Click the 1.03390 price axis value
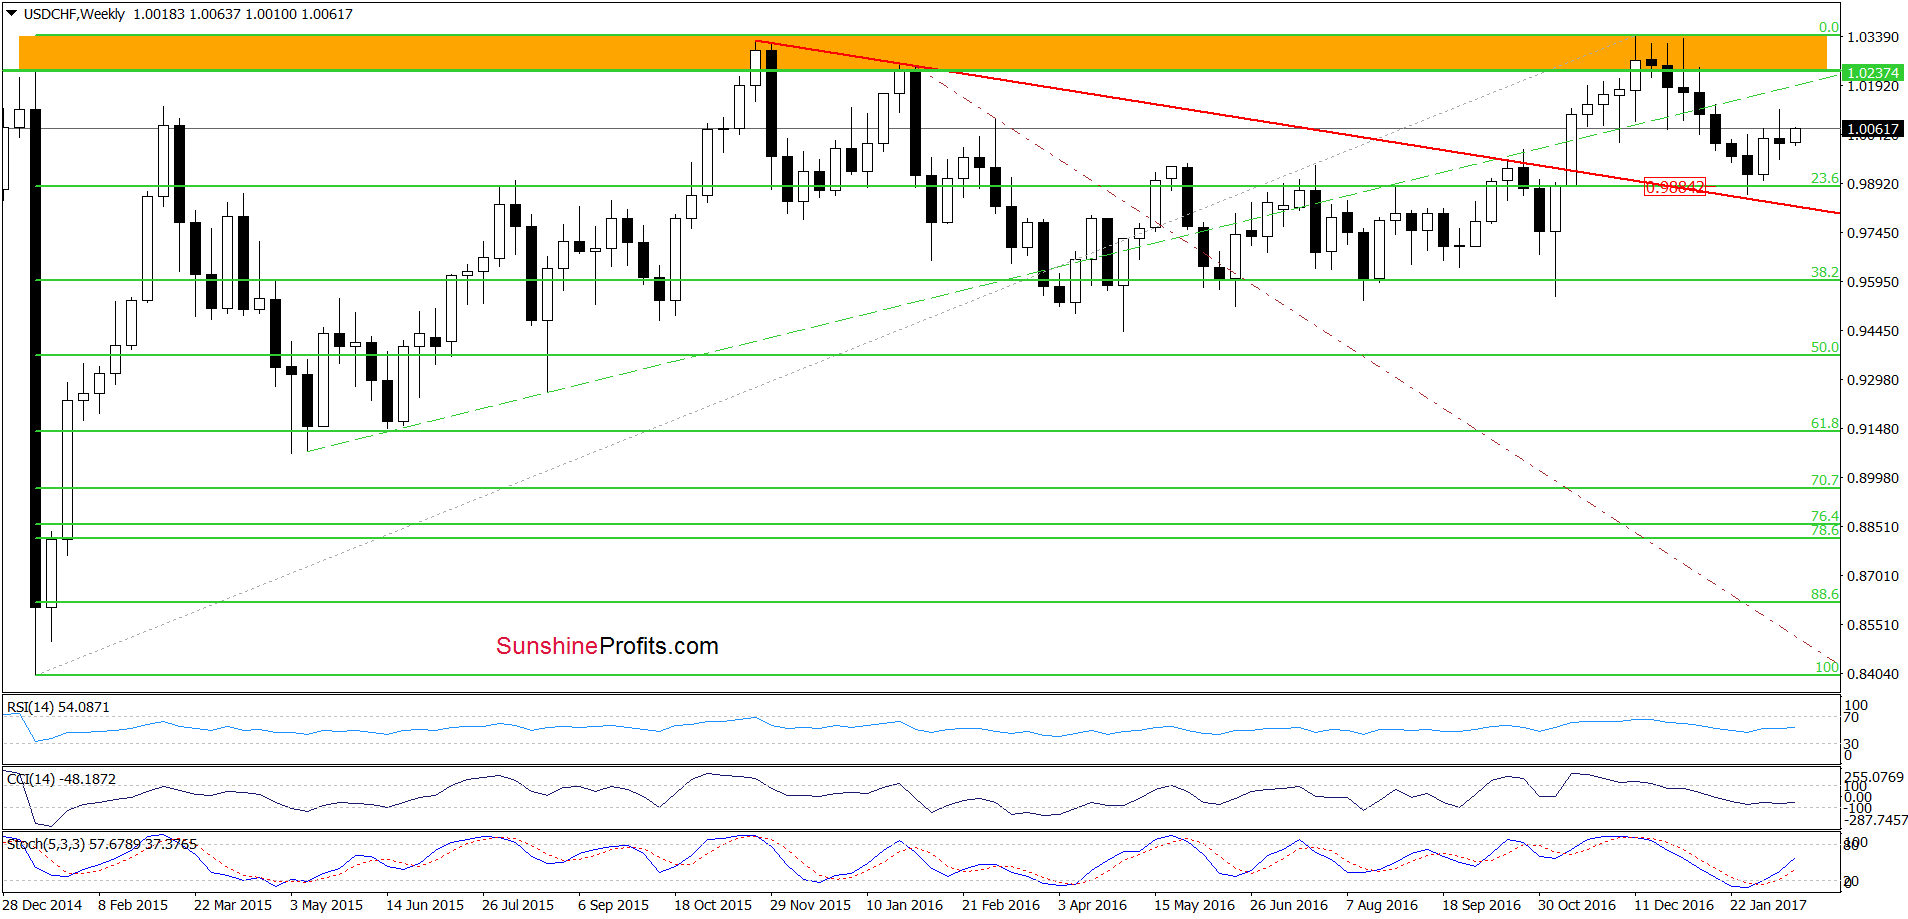Screen dimensions: 1908x919 pos(1872,37)
